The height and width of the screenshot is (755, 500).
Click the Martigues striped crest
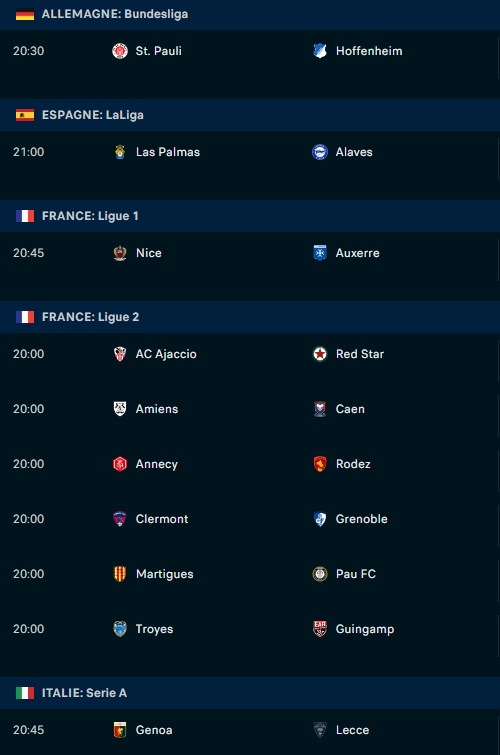pyautogui.click(x=120, y=574)
